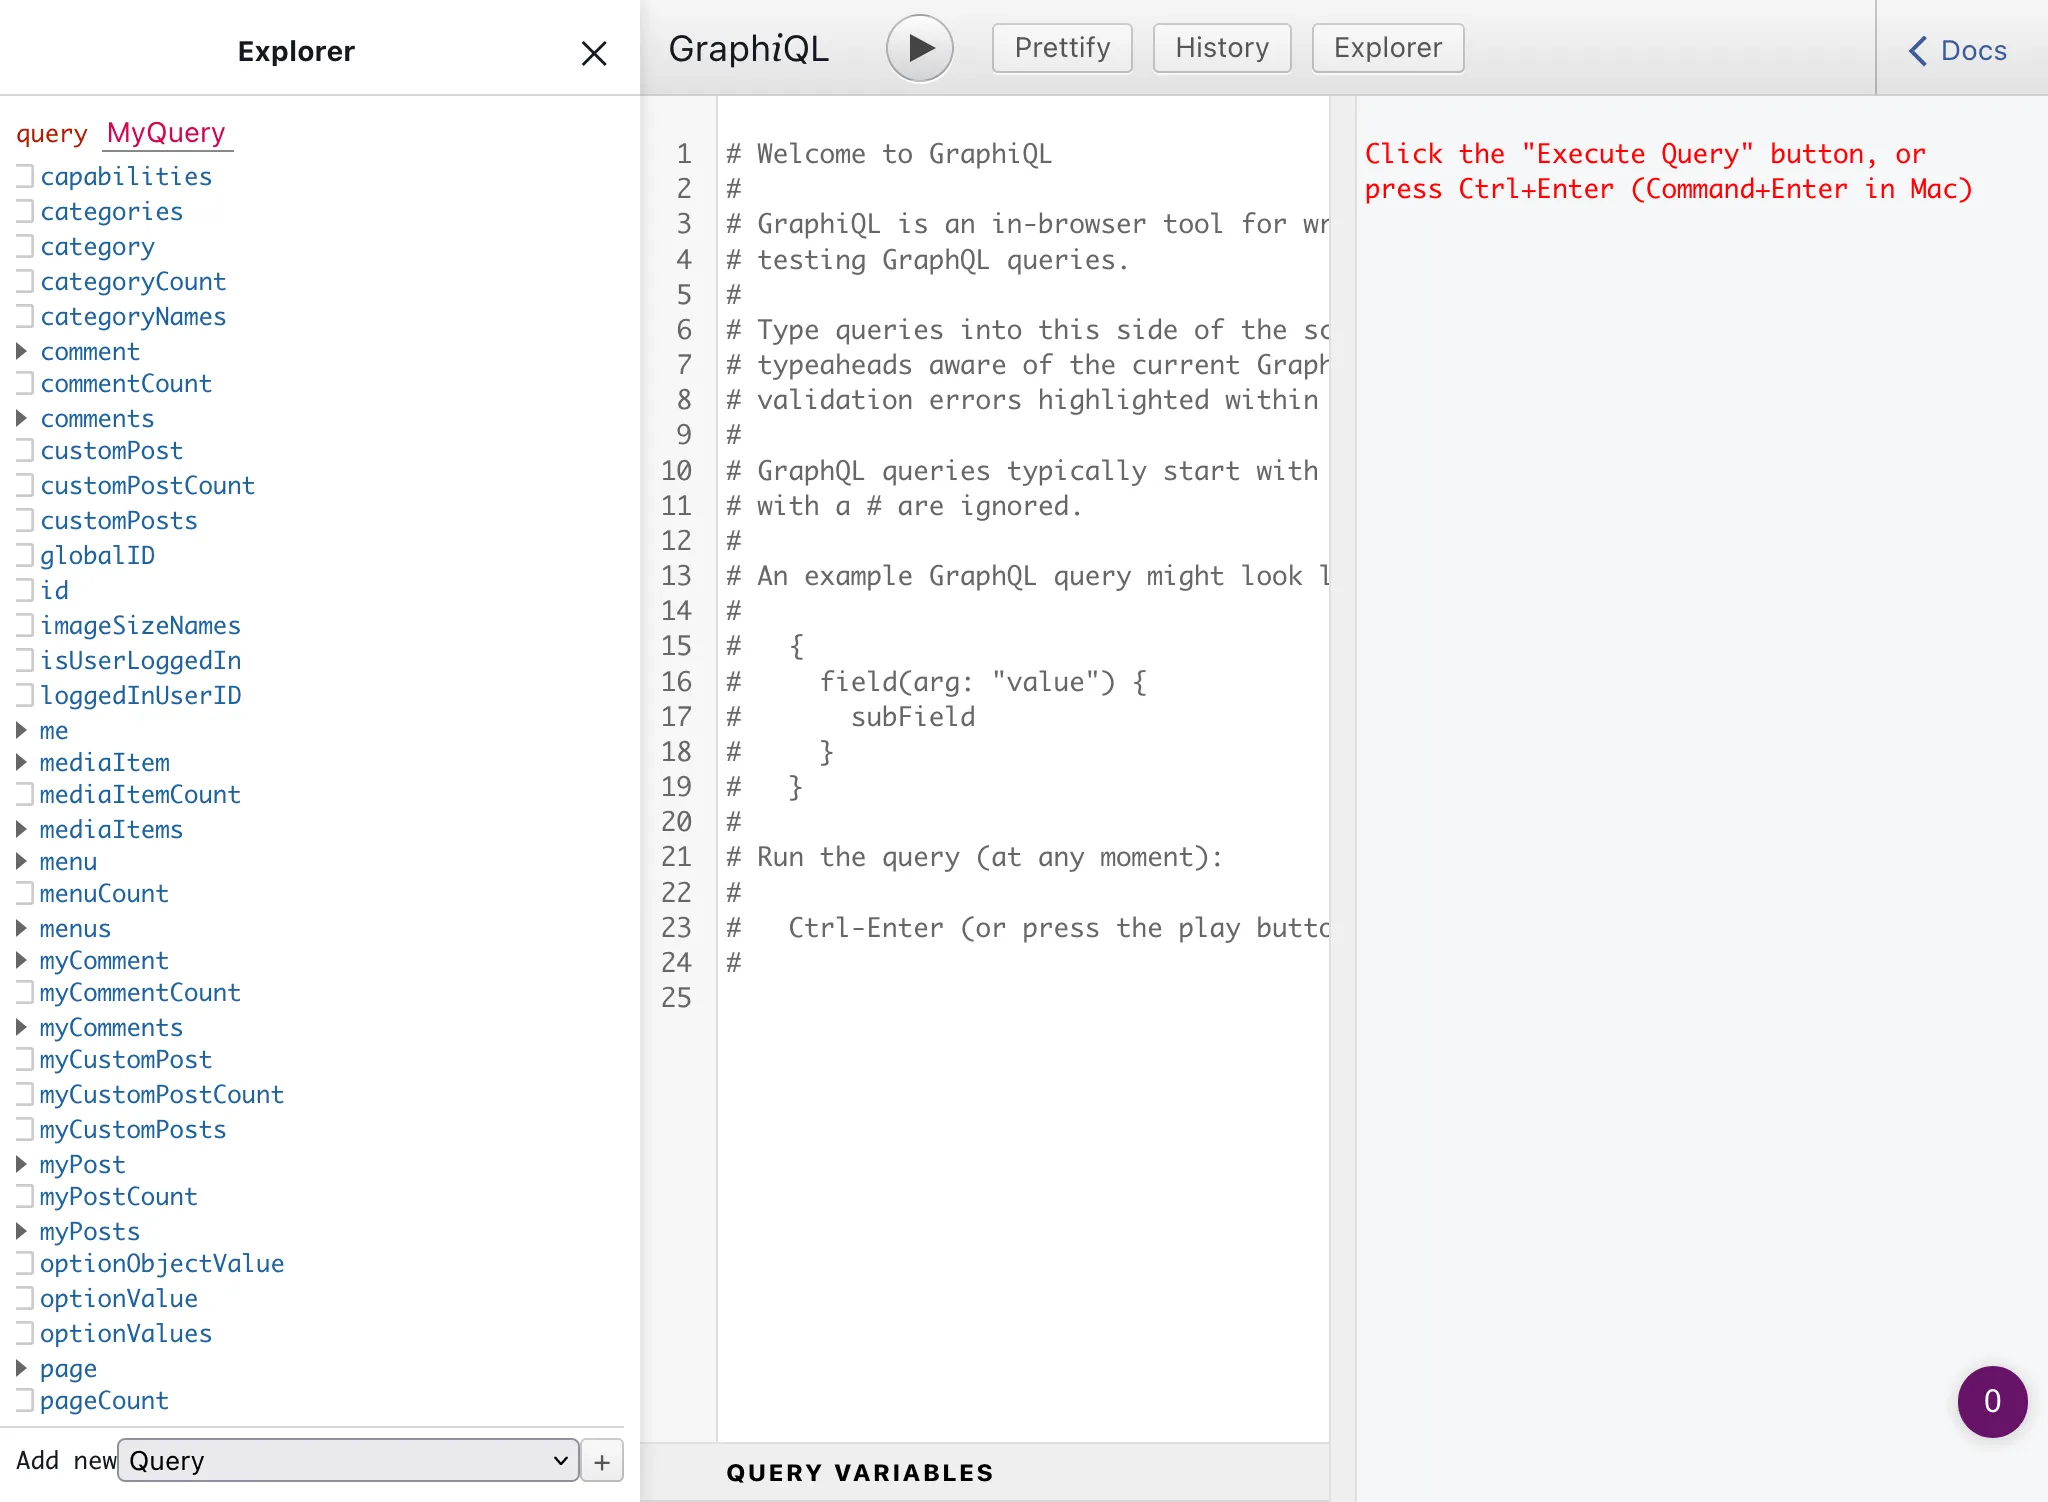2048x1502 pixels.
Task: Expand the page field
Action: coord(22,1368)
